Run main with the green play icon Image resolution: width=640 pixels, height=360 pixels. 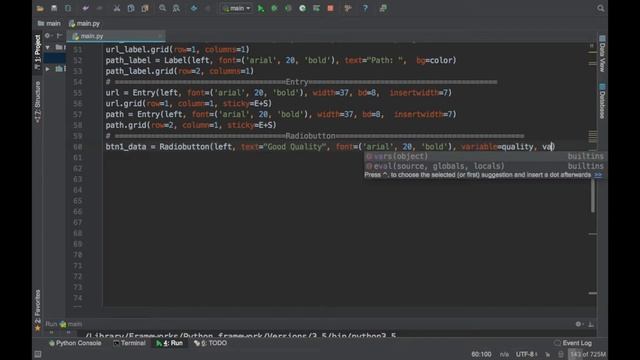(x=261, y=8)
